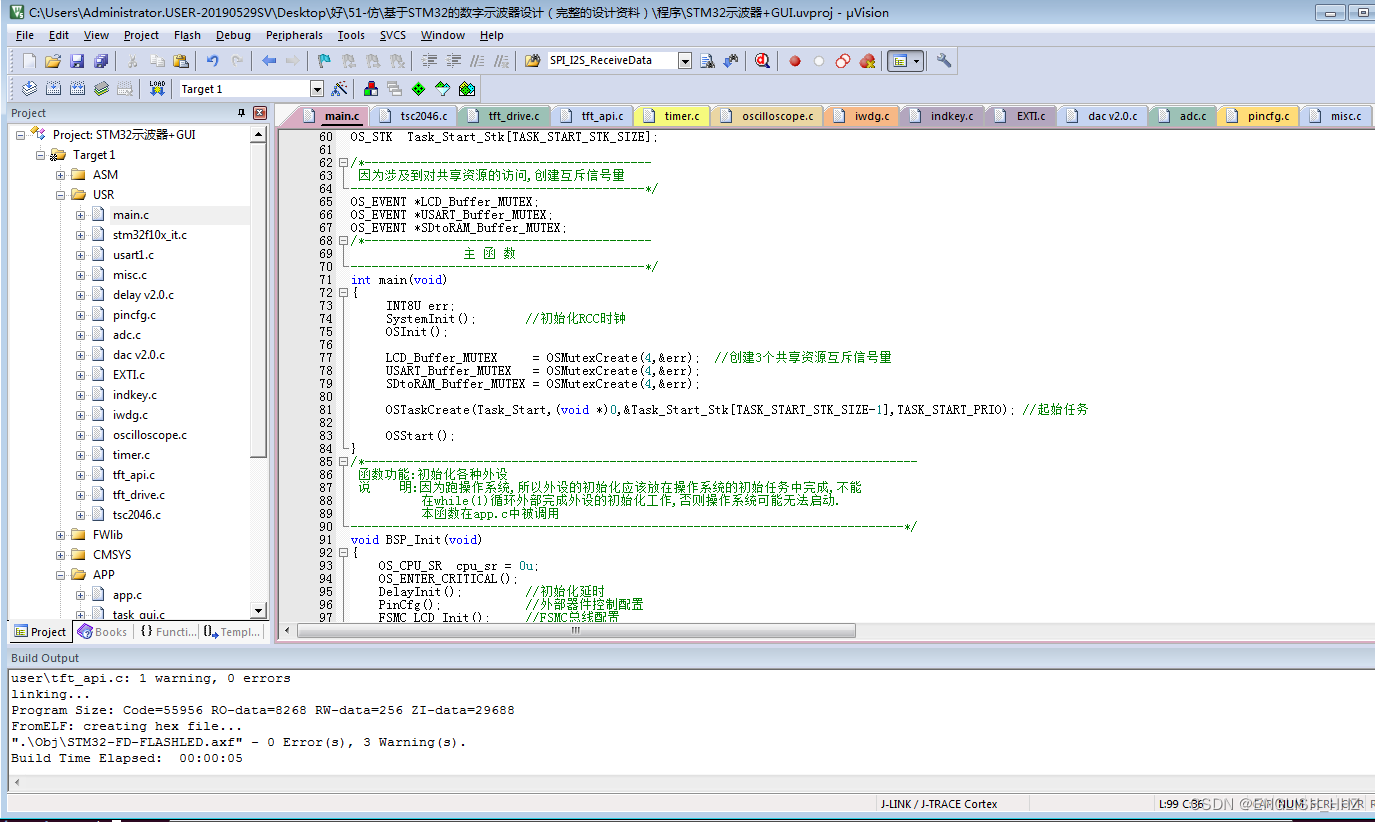The width and height of the screenshot is (1375, 822).
Task: Collapse the main function fold at line 72
Action: [344, 293]
